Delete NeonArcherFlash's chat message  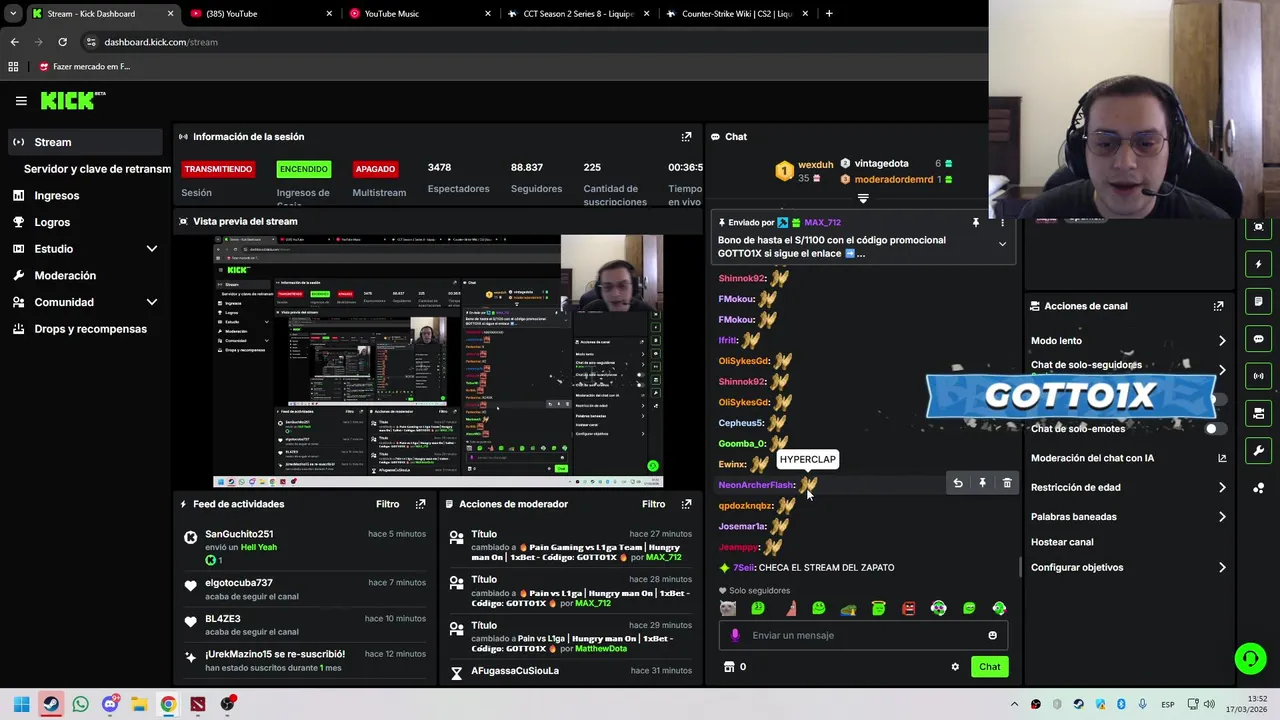[1007, 484]
